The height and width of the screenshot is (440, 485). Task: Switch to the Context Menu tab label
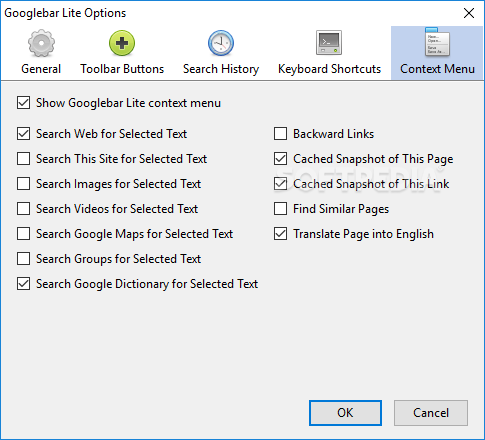(x=437, y=69)
